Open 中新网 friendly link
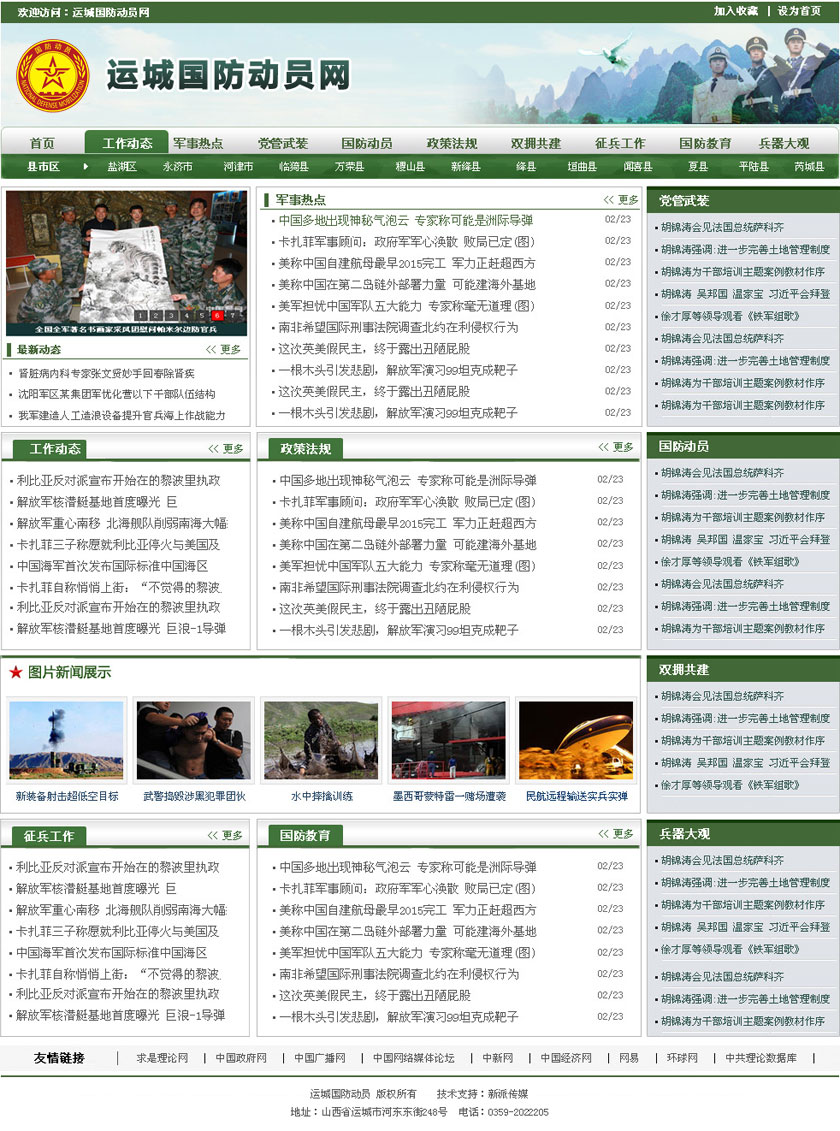 point(498,1058)
